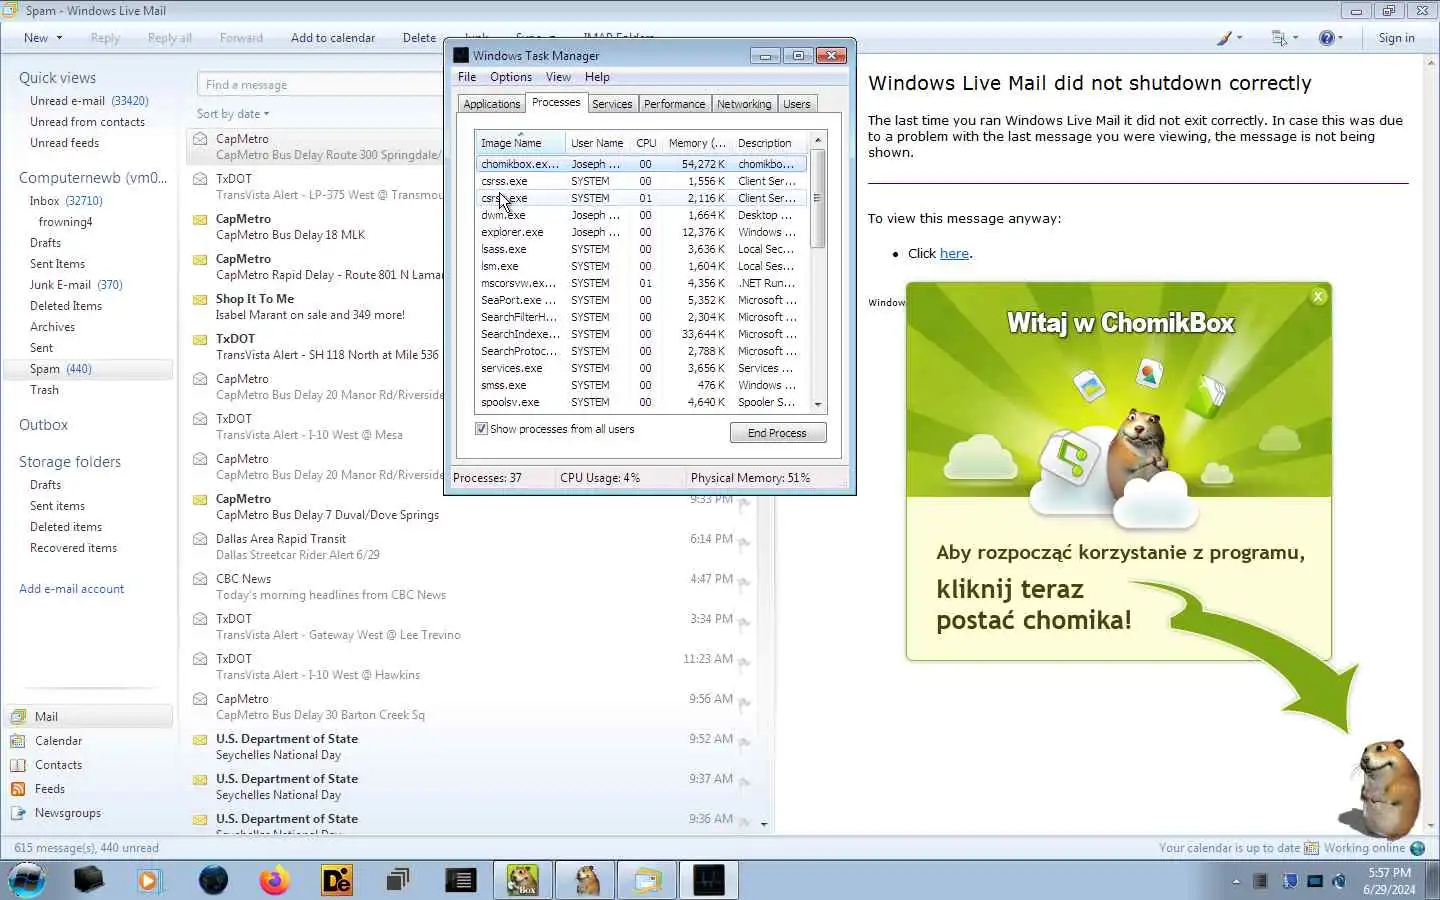Switch to the Services tab
Image resolution: width=1440 pixels, height=900 pixels.
pyautogui.click(x=612, y=104)
